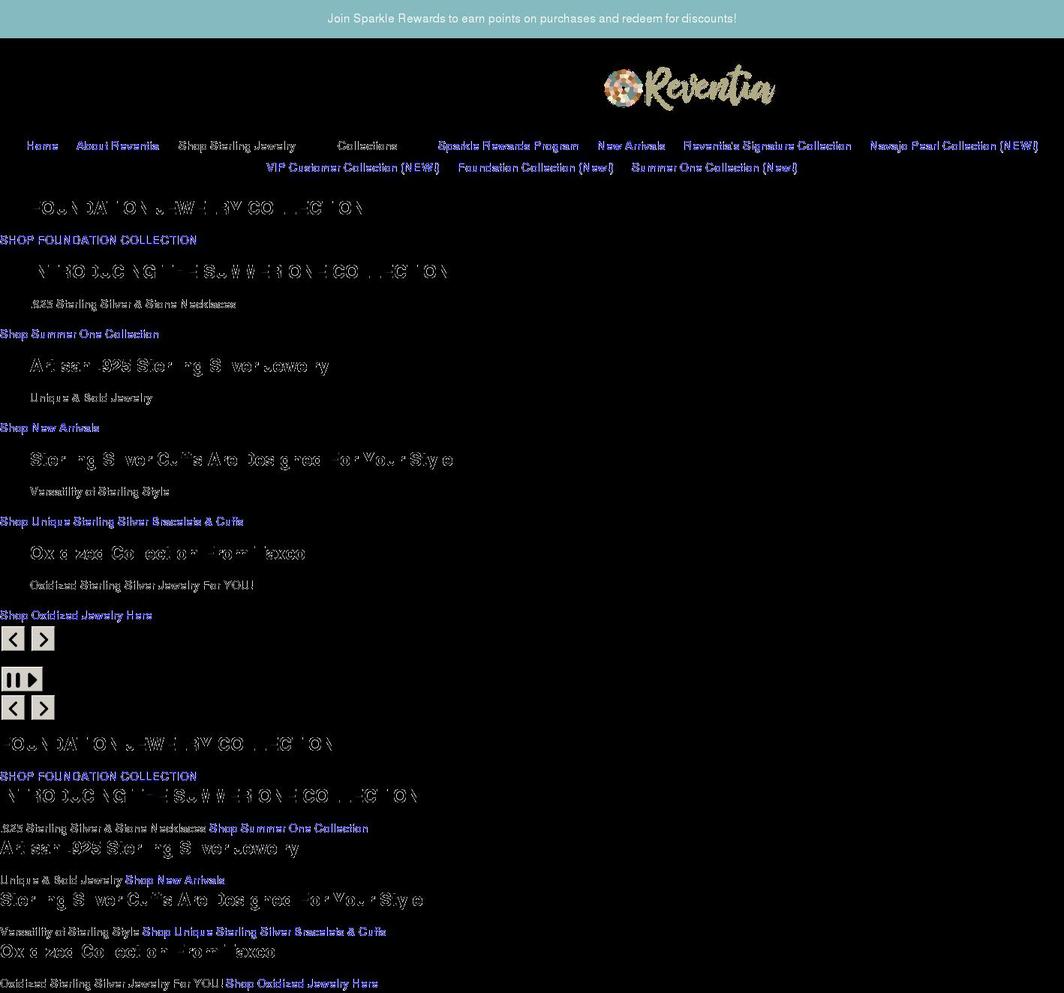Click indented 'Unique & Bold Jewelry' subtitle
Screen dimensions: 1064x993
(x=91, y=398)
